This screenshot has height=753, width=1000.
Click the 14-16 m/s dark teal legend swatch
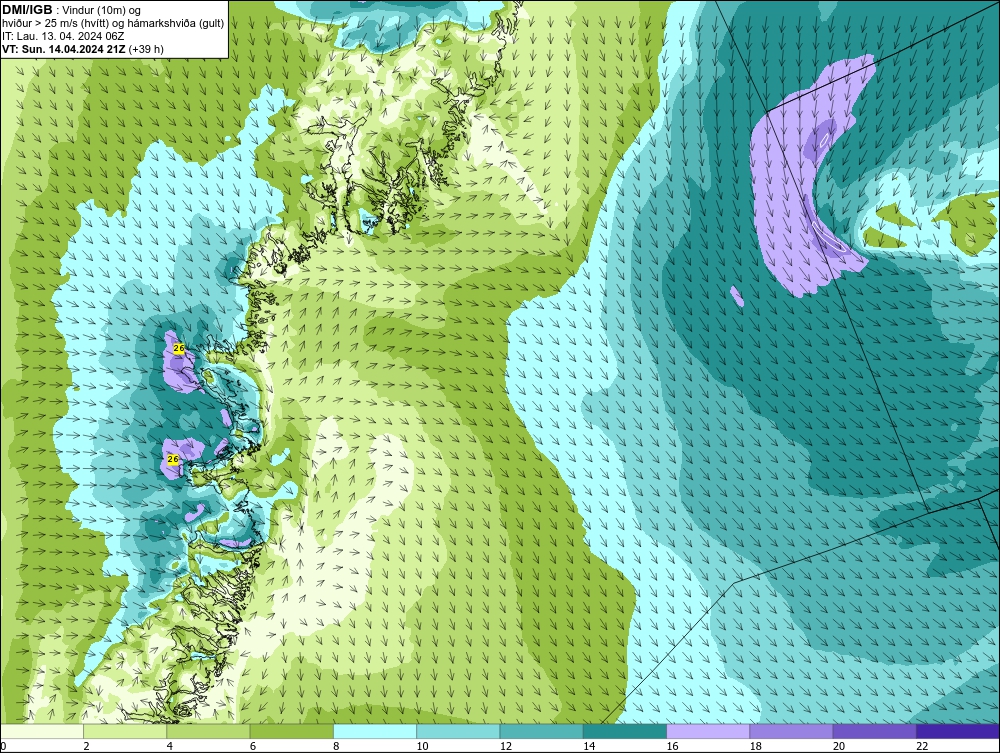(x=625, y=731)
